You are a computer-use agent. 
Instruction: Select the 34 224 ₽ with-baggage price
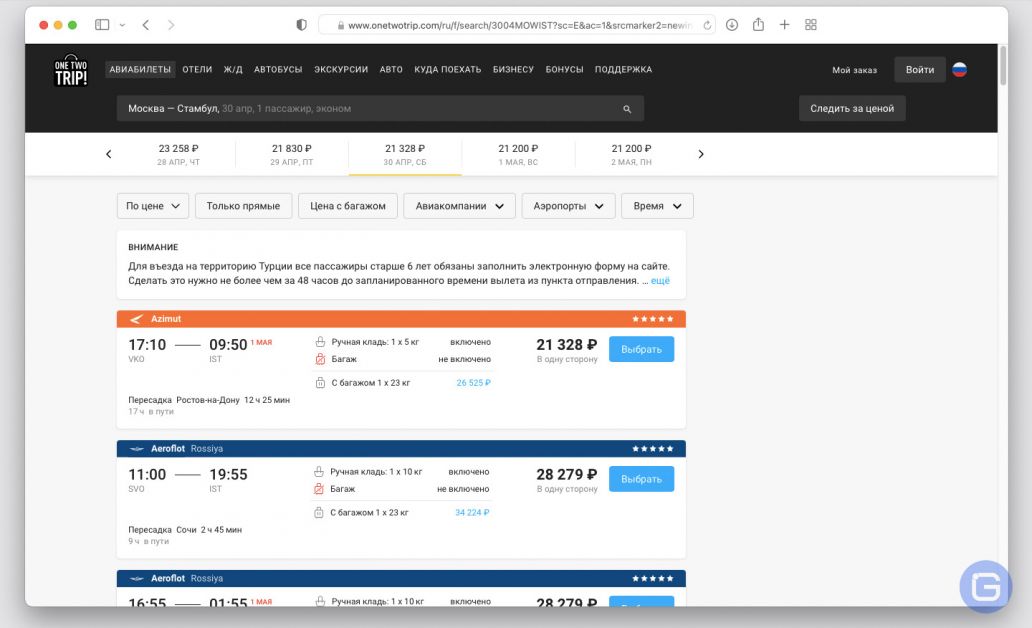[x=472, y=512]
